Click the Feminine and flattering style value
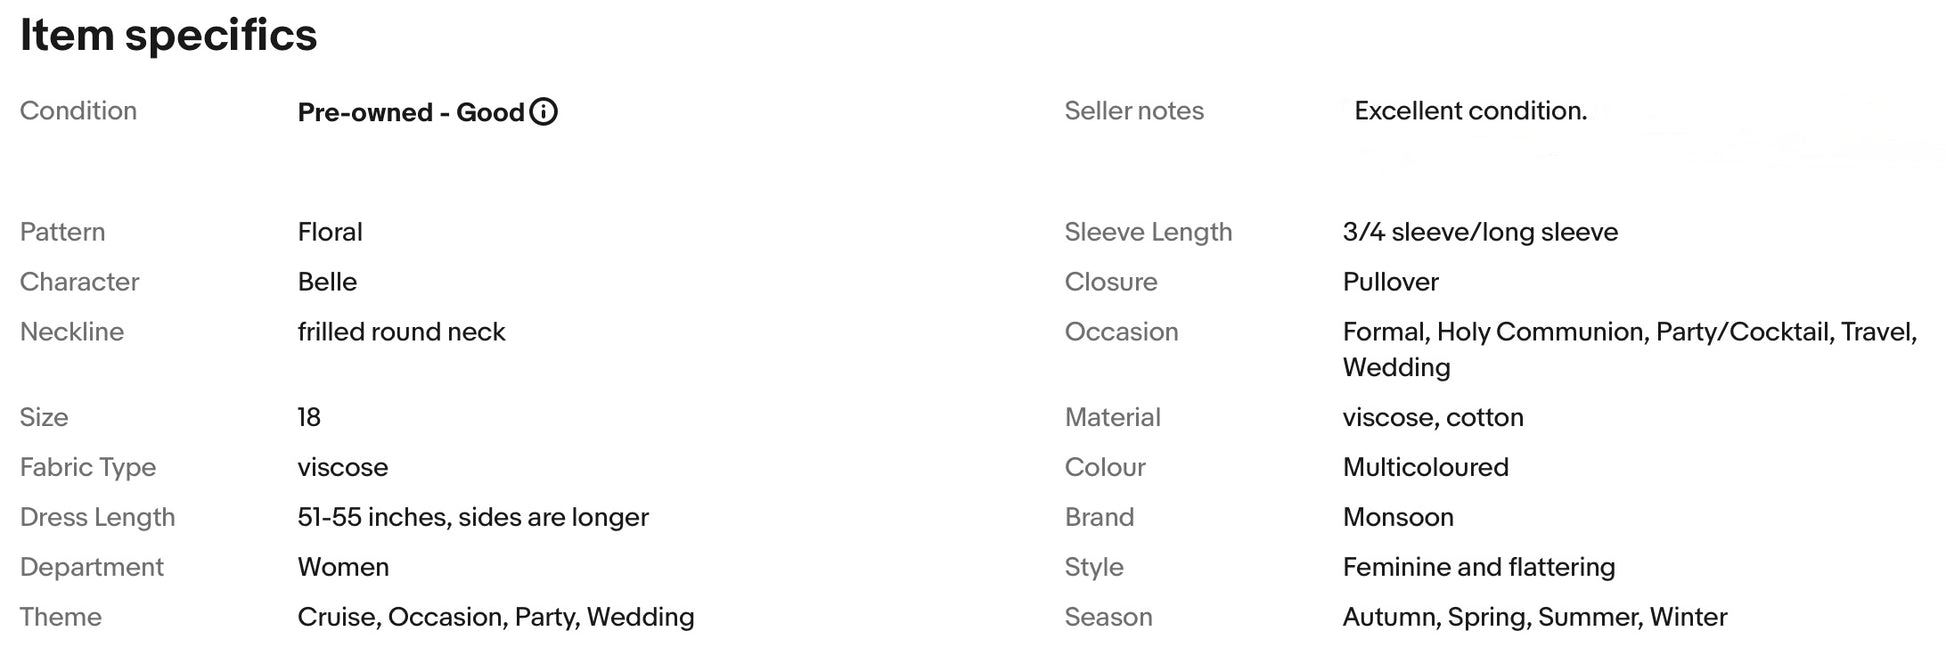1946x664 pixels. [x=1478, y=567]
